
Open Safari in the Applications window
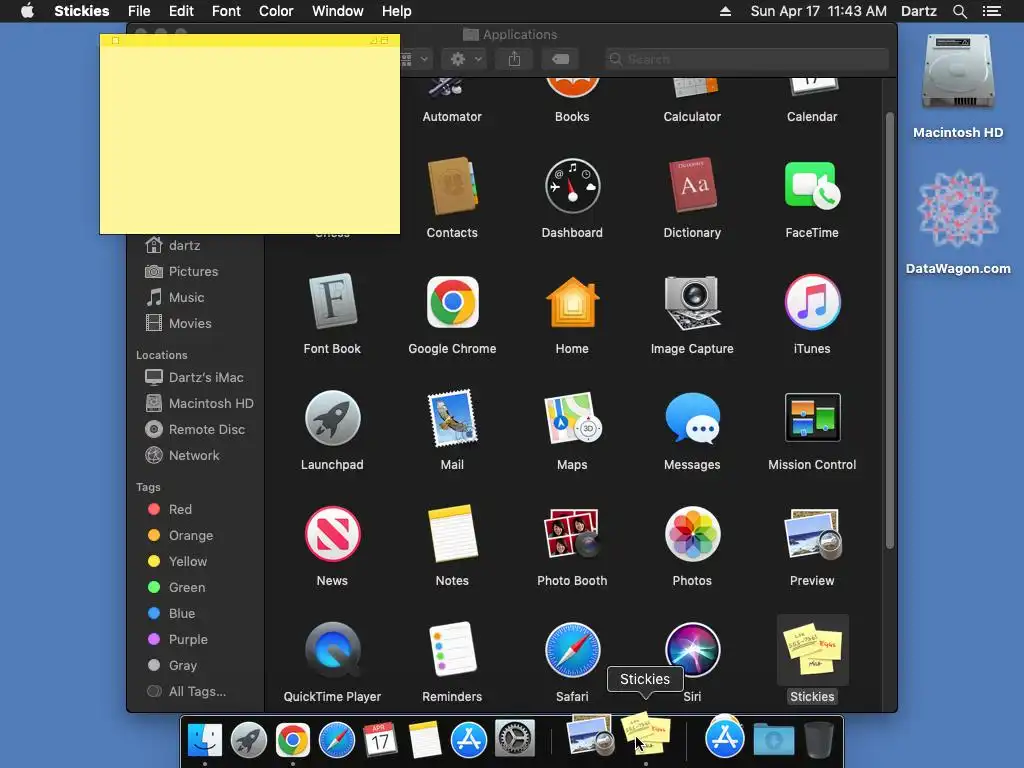(x=572, y=650)
